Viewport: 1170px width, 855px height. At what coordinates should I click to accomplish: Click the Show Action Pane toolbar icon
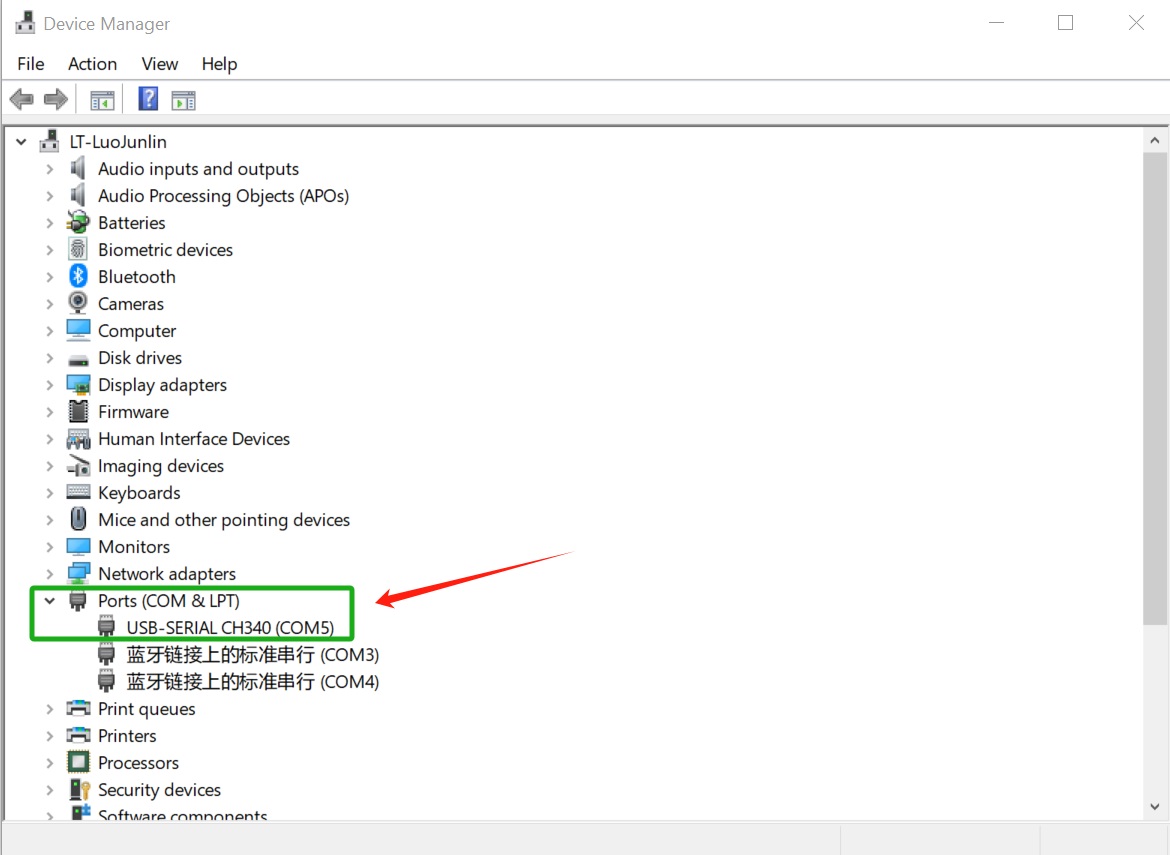(183, 98)
